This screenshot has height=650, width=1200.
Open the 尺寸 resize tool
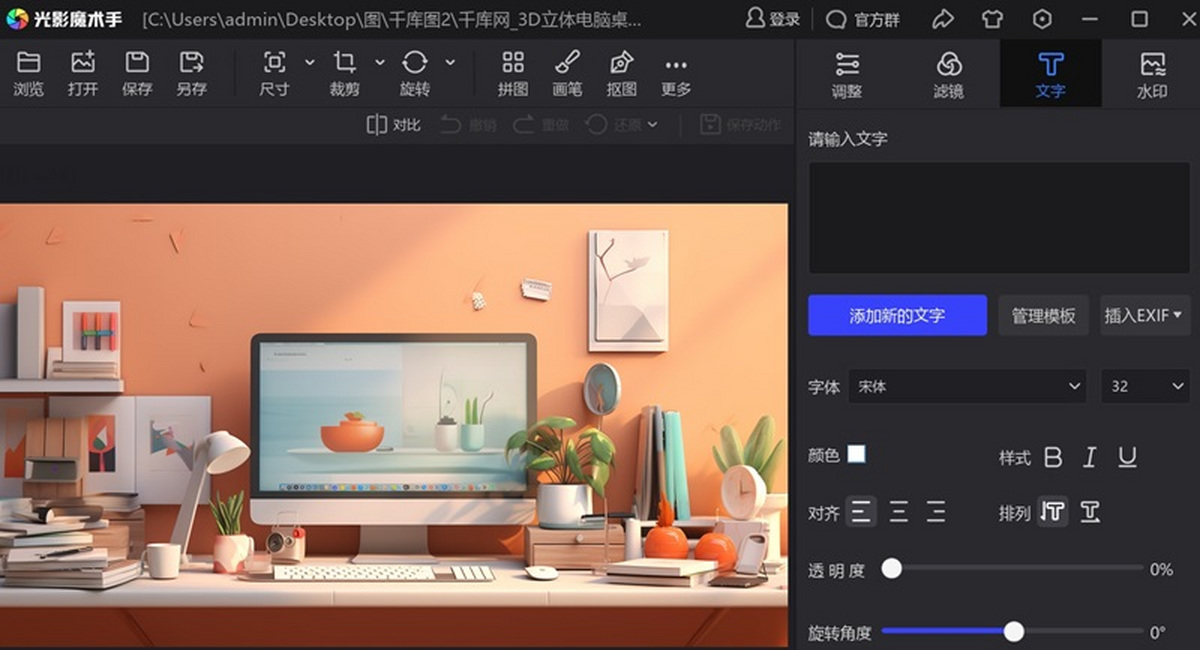click(x=273, y=73)
